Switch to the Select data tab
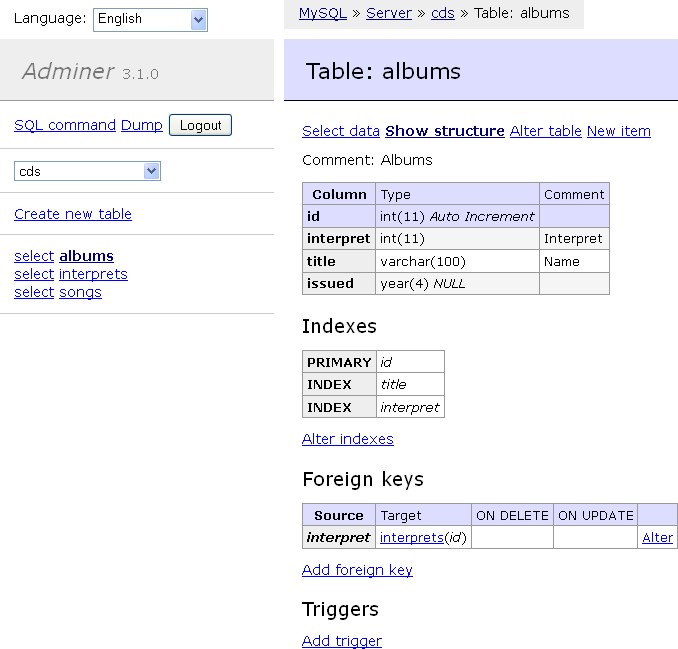This screenshot has height=649, width=678. click(341, 131)
